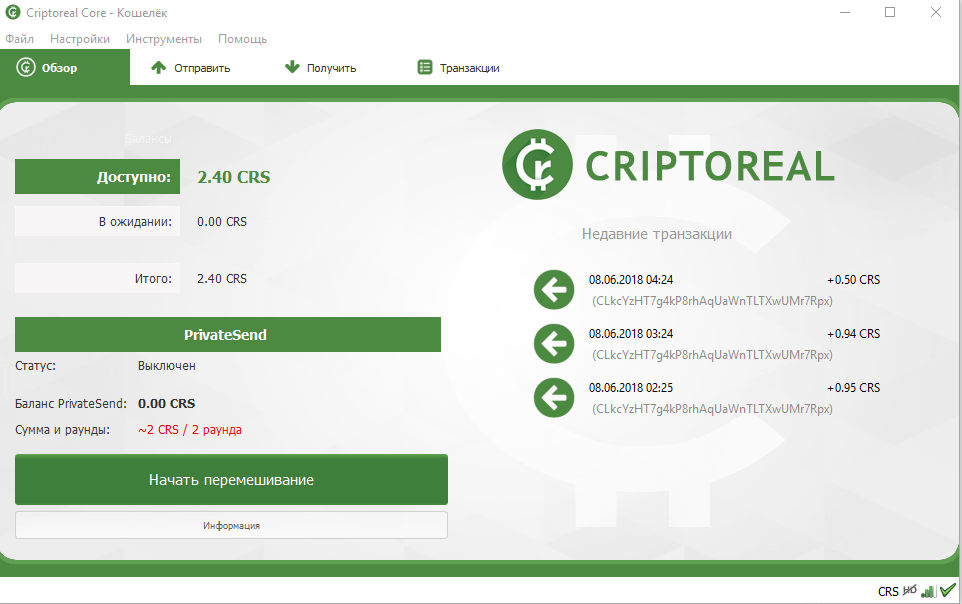The image size is (962, 604).
Task: Click the +0.50 CRS amount
Action: tap(853, 280)
